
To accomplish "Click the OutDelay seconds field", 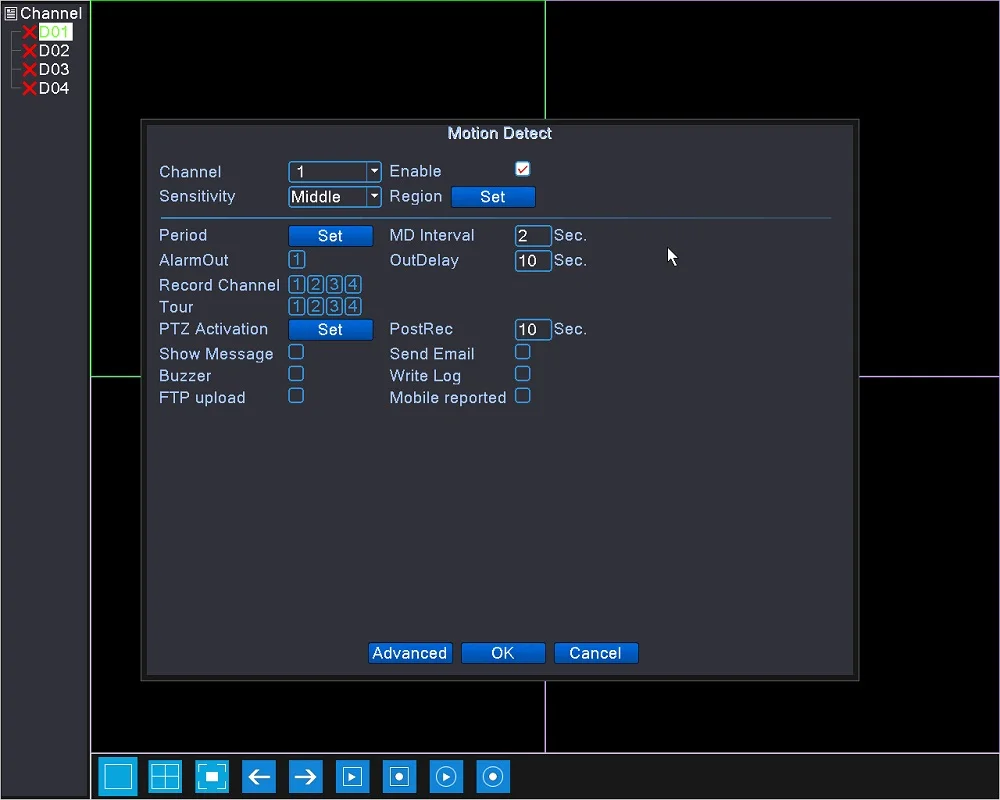I will tap(533, 260).
